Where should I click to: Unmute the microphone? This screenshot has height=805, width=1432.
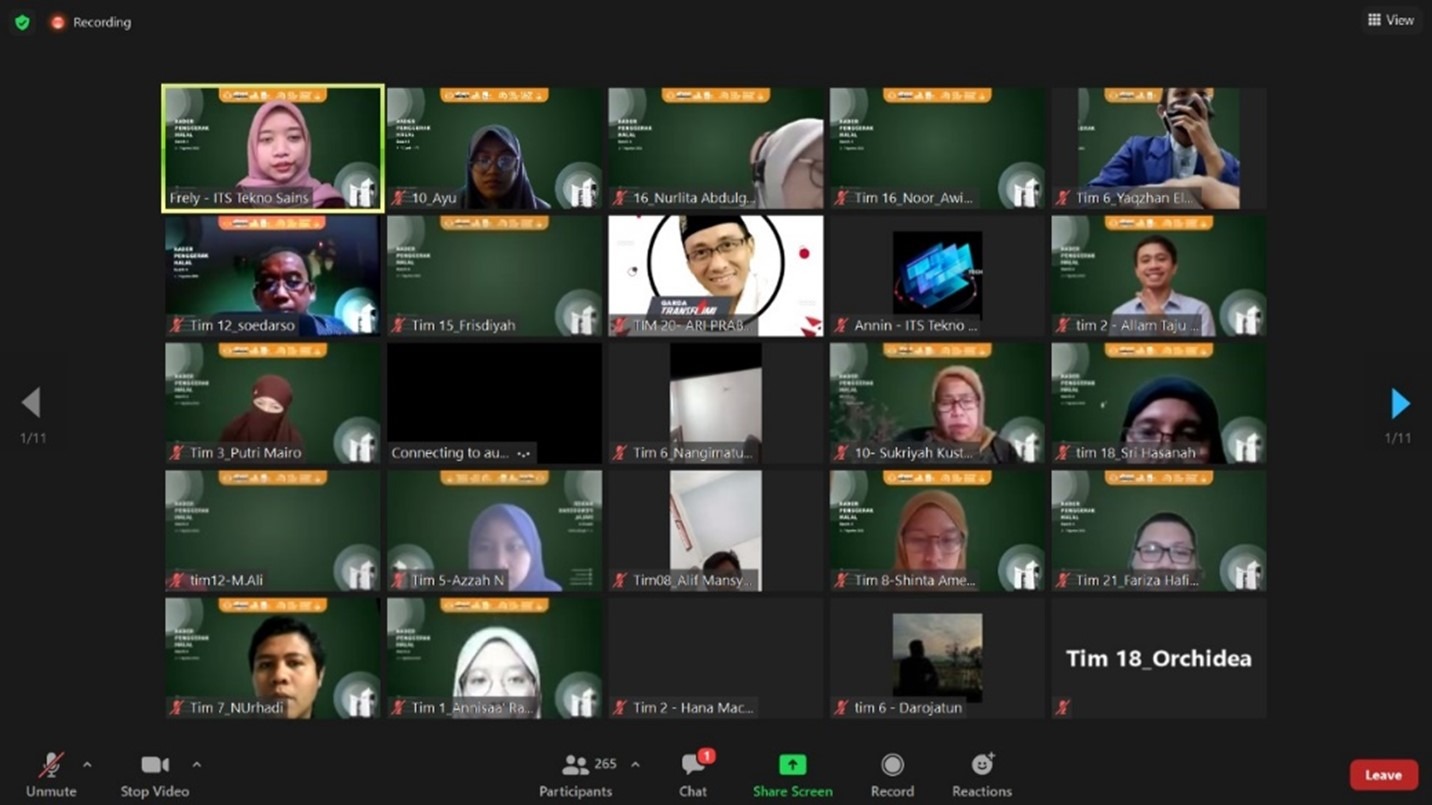[x=51, y=775]
